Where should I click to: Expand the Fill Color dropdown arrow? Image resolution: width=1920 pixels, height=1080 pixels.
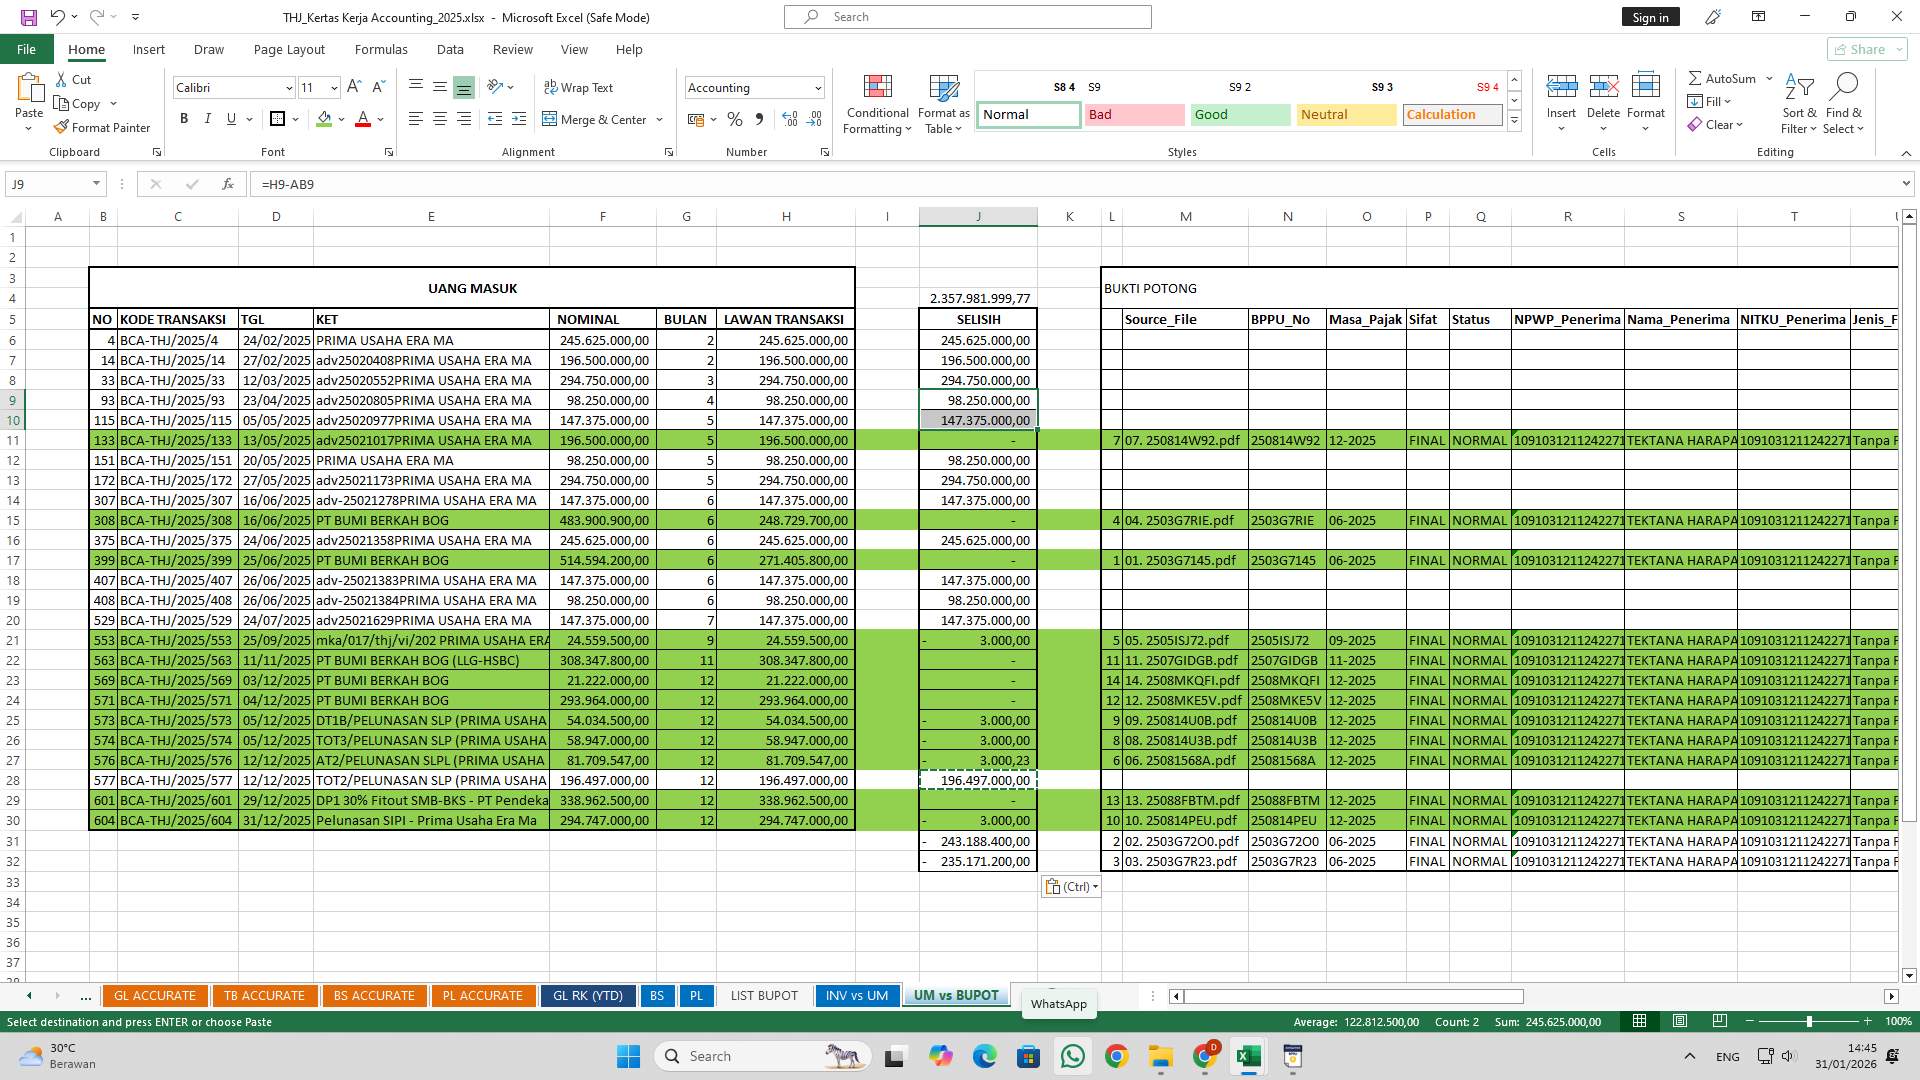pos(339,119)
